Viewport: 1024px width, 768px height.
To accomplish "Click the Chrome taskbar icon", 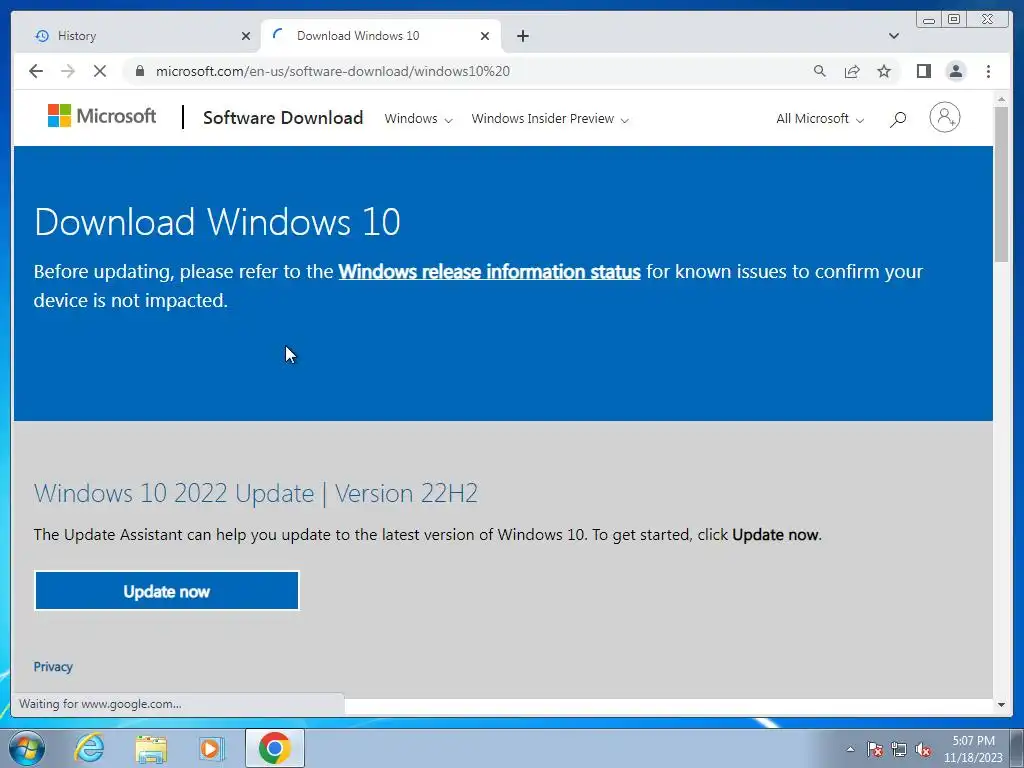I will point(274,748).
